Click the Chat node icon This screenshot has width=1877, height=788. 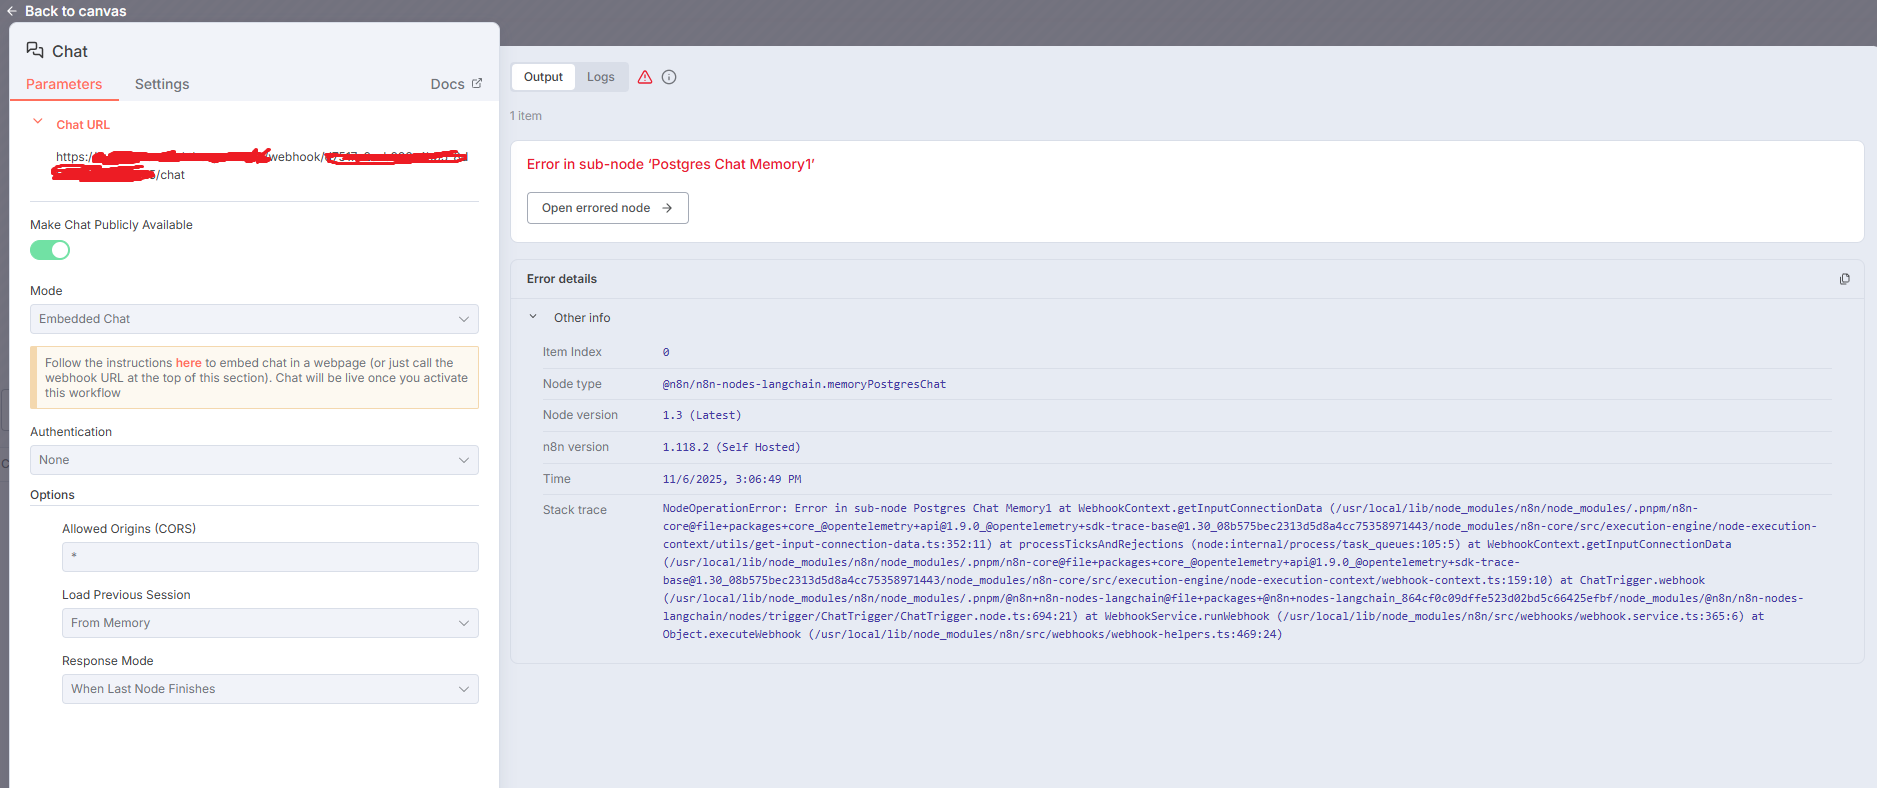coord(35,50)
